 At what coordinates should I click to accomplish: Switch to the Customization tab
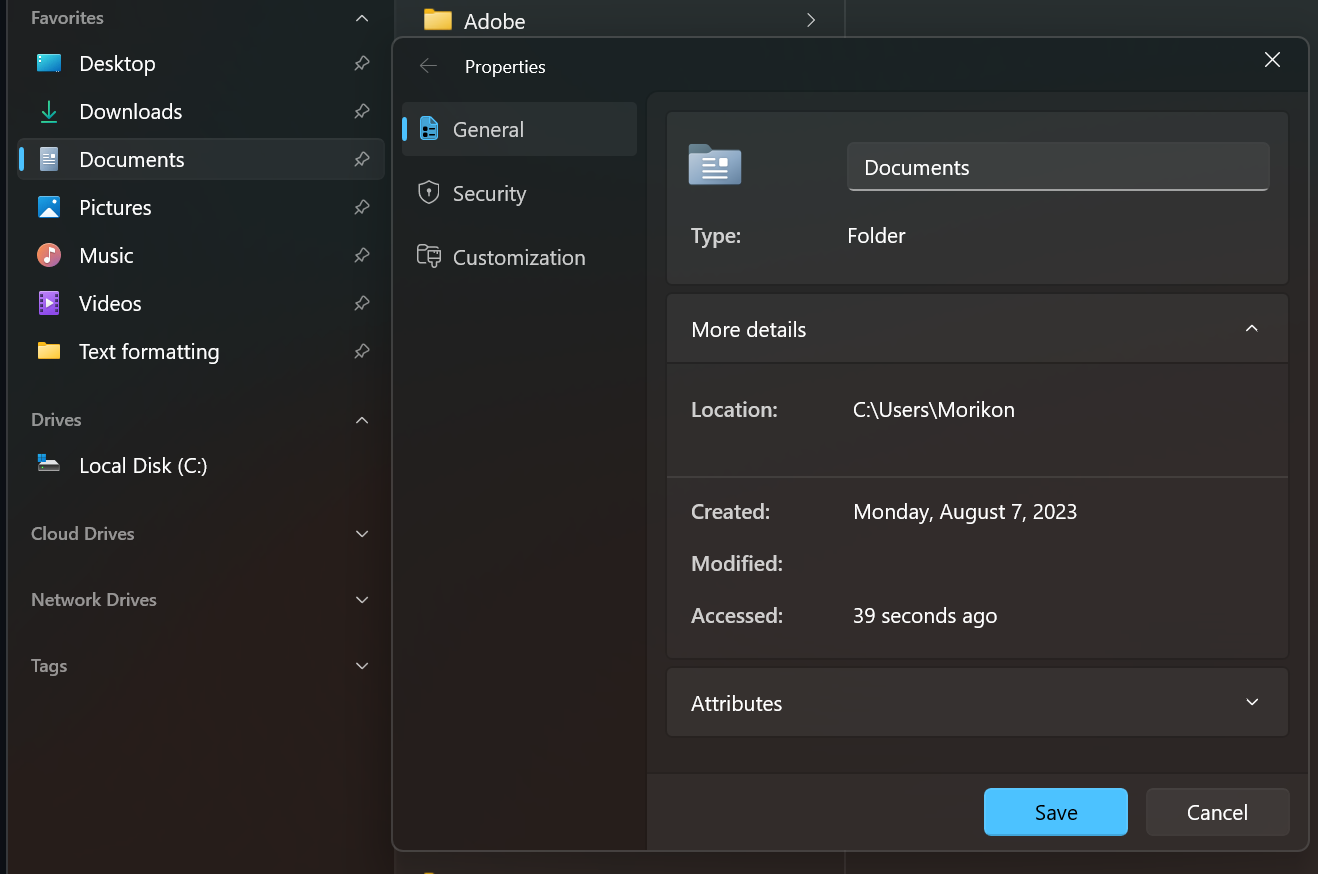519,257
